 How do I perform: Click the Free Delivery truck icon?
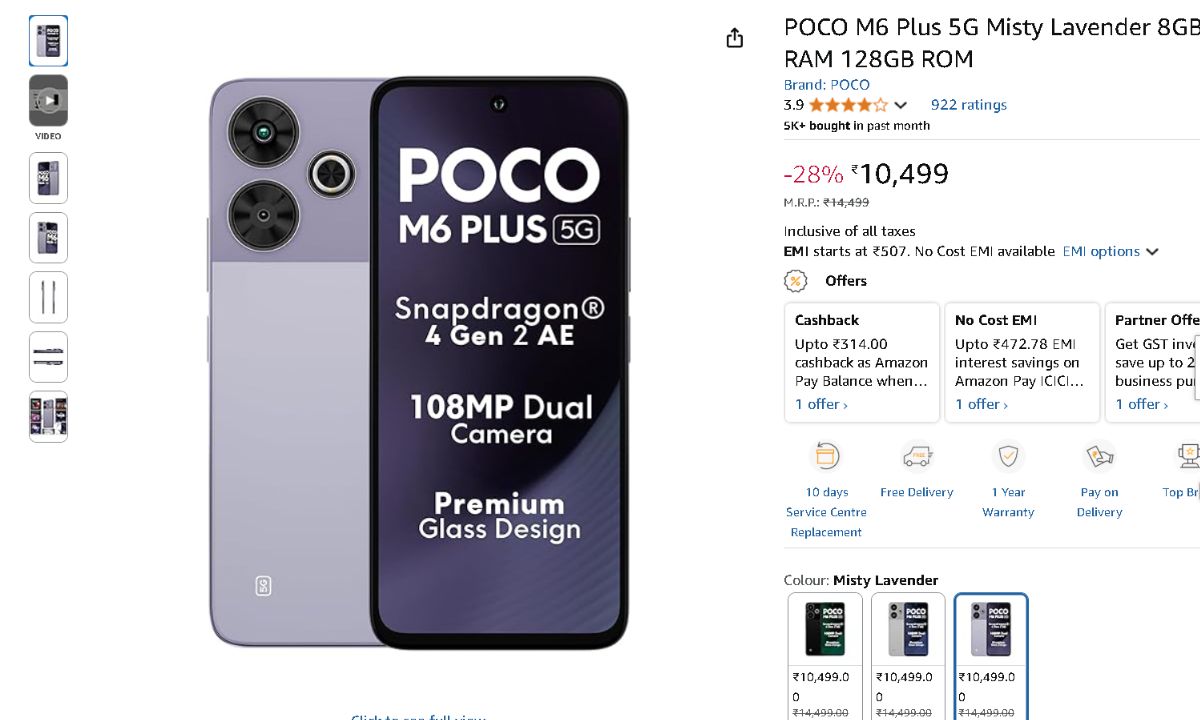tap(916, 456)
